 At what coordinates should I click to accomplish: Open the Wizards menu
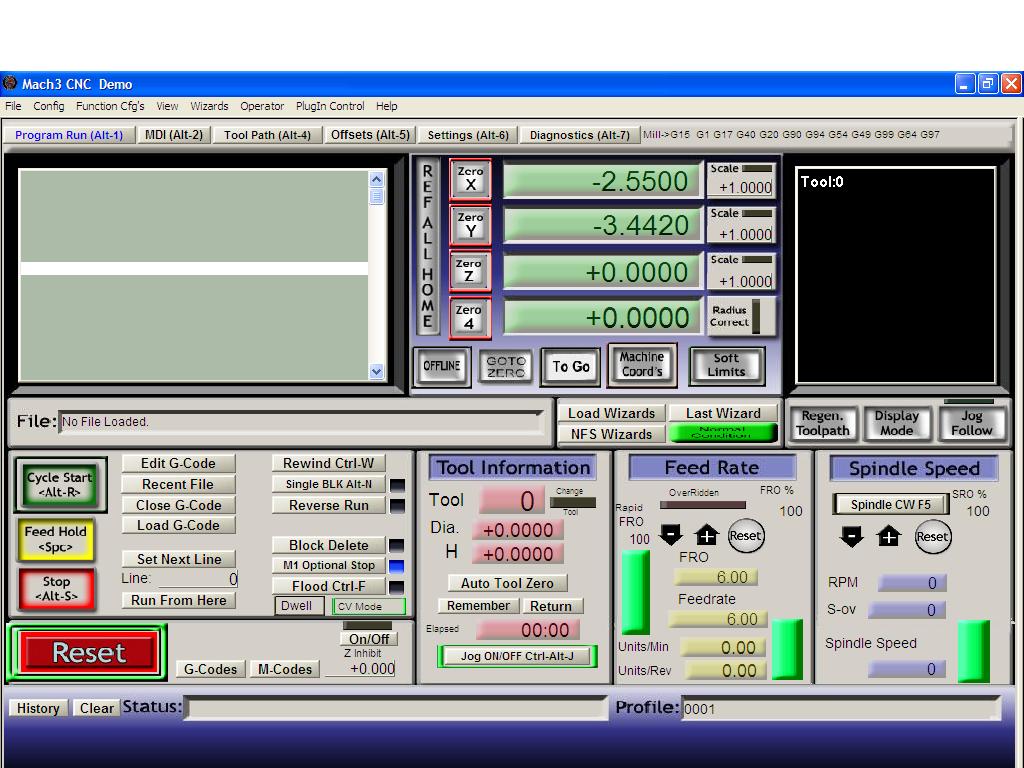coord(209,106)
